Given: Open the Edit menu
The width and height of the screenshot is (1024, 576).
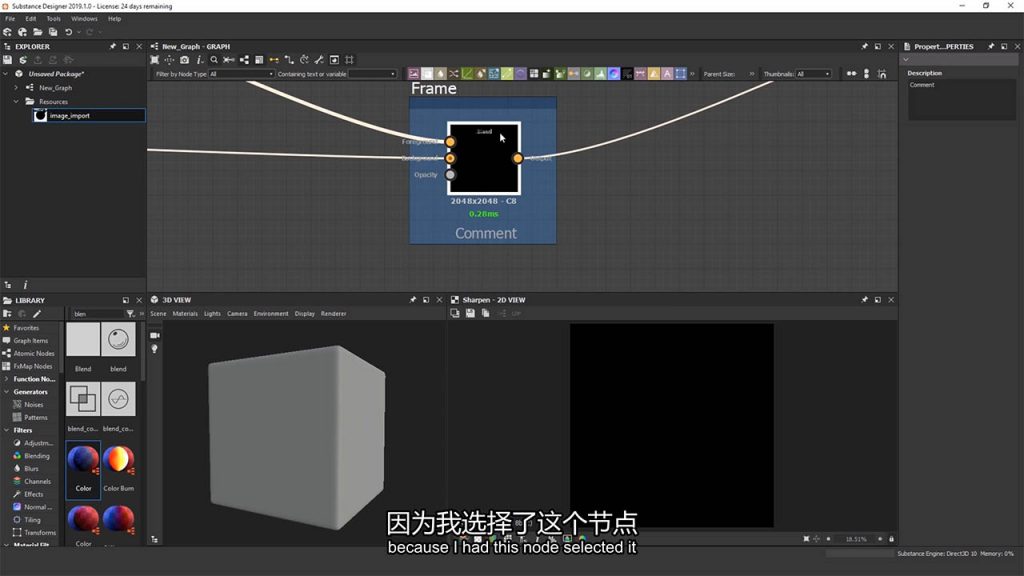Looking at the screenshot, I should coord(31,19).
